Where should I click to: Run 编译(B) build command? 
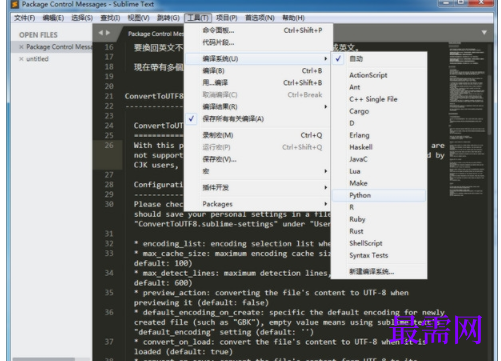pos(258,71)
